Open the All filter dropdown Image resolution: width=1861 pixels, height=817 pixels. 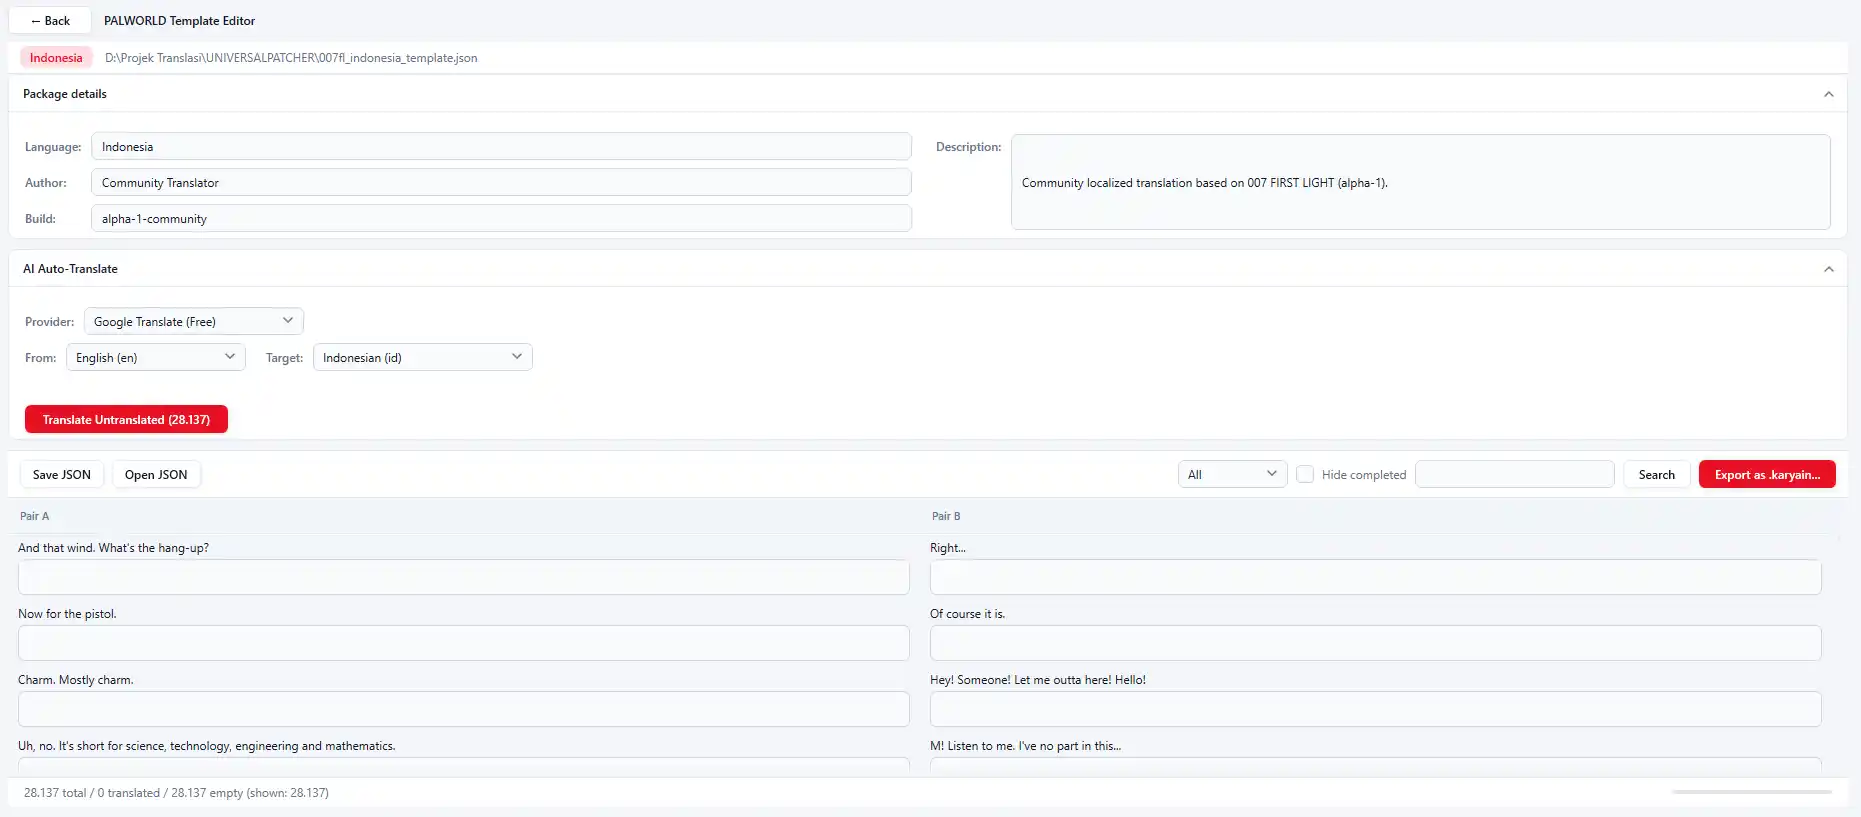[x=1233, y=475]
